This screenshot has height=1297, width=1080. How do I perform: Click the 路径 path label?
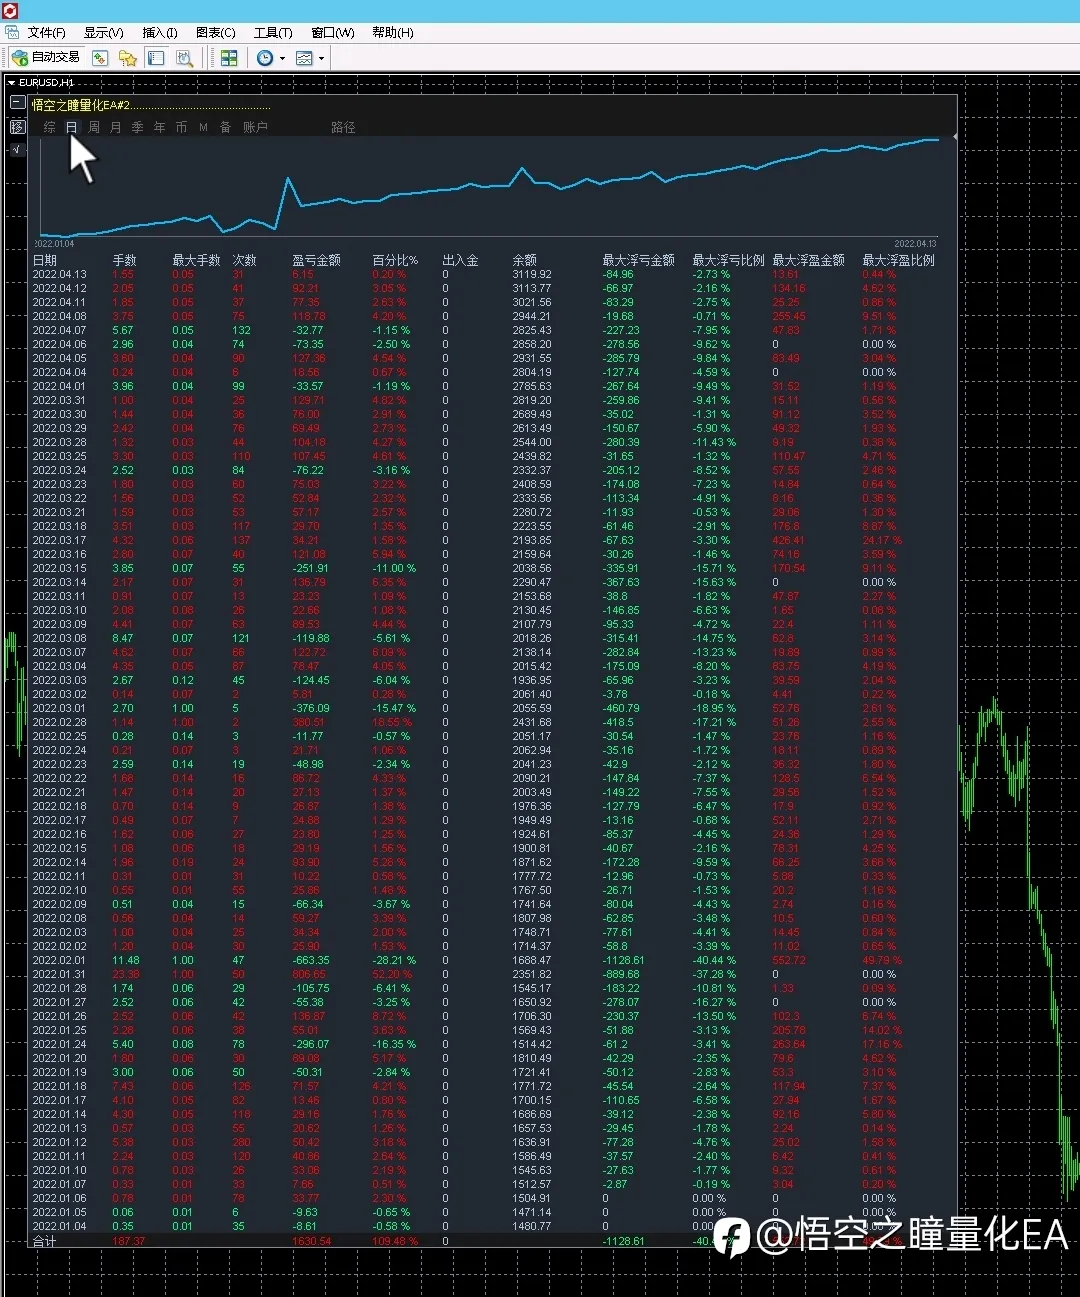[x=343, y=127]
